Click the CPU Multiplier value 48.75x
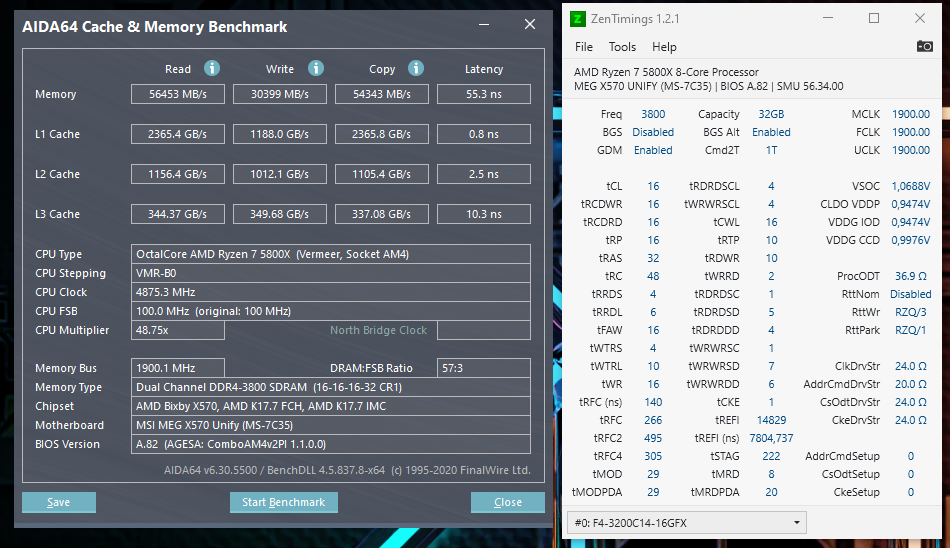 click(178, 330)
